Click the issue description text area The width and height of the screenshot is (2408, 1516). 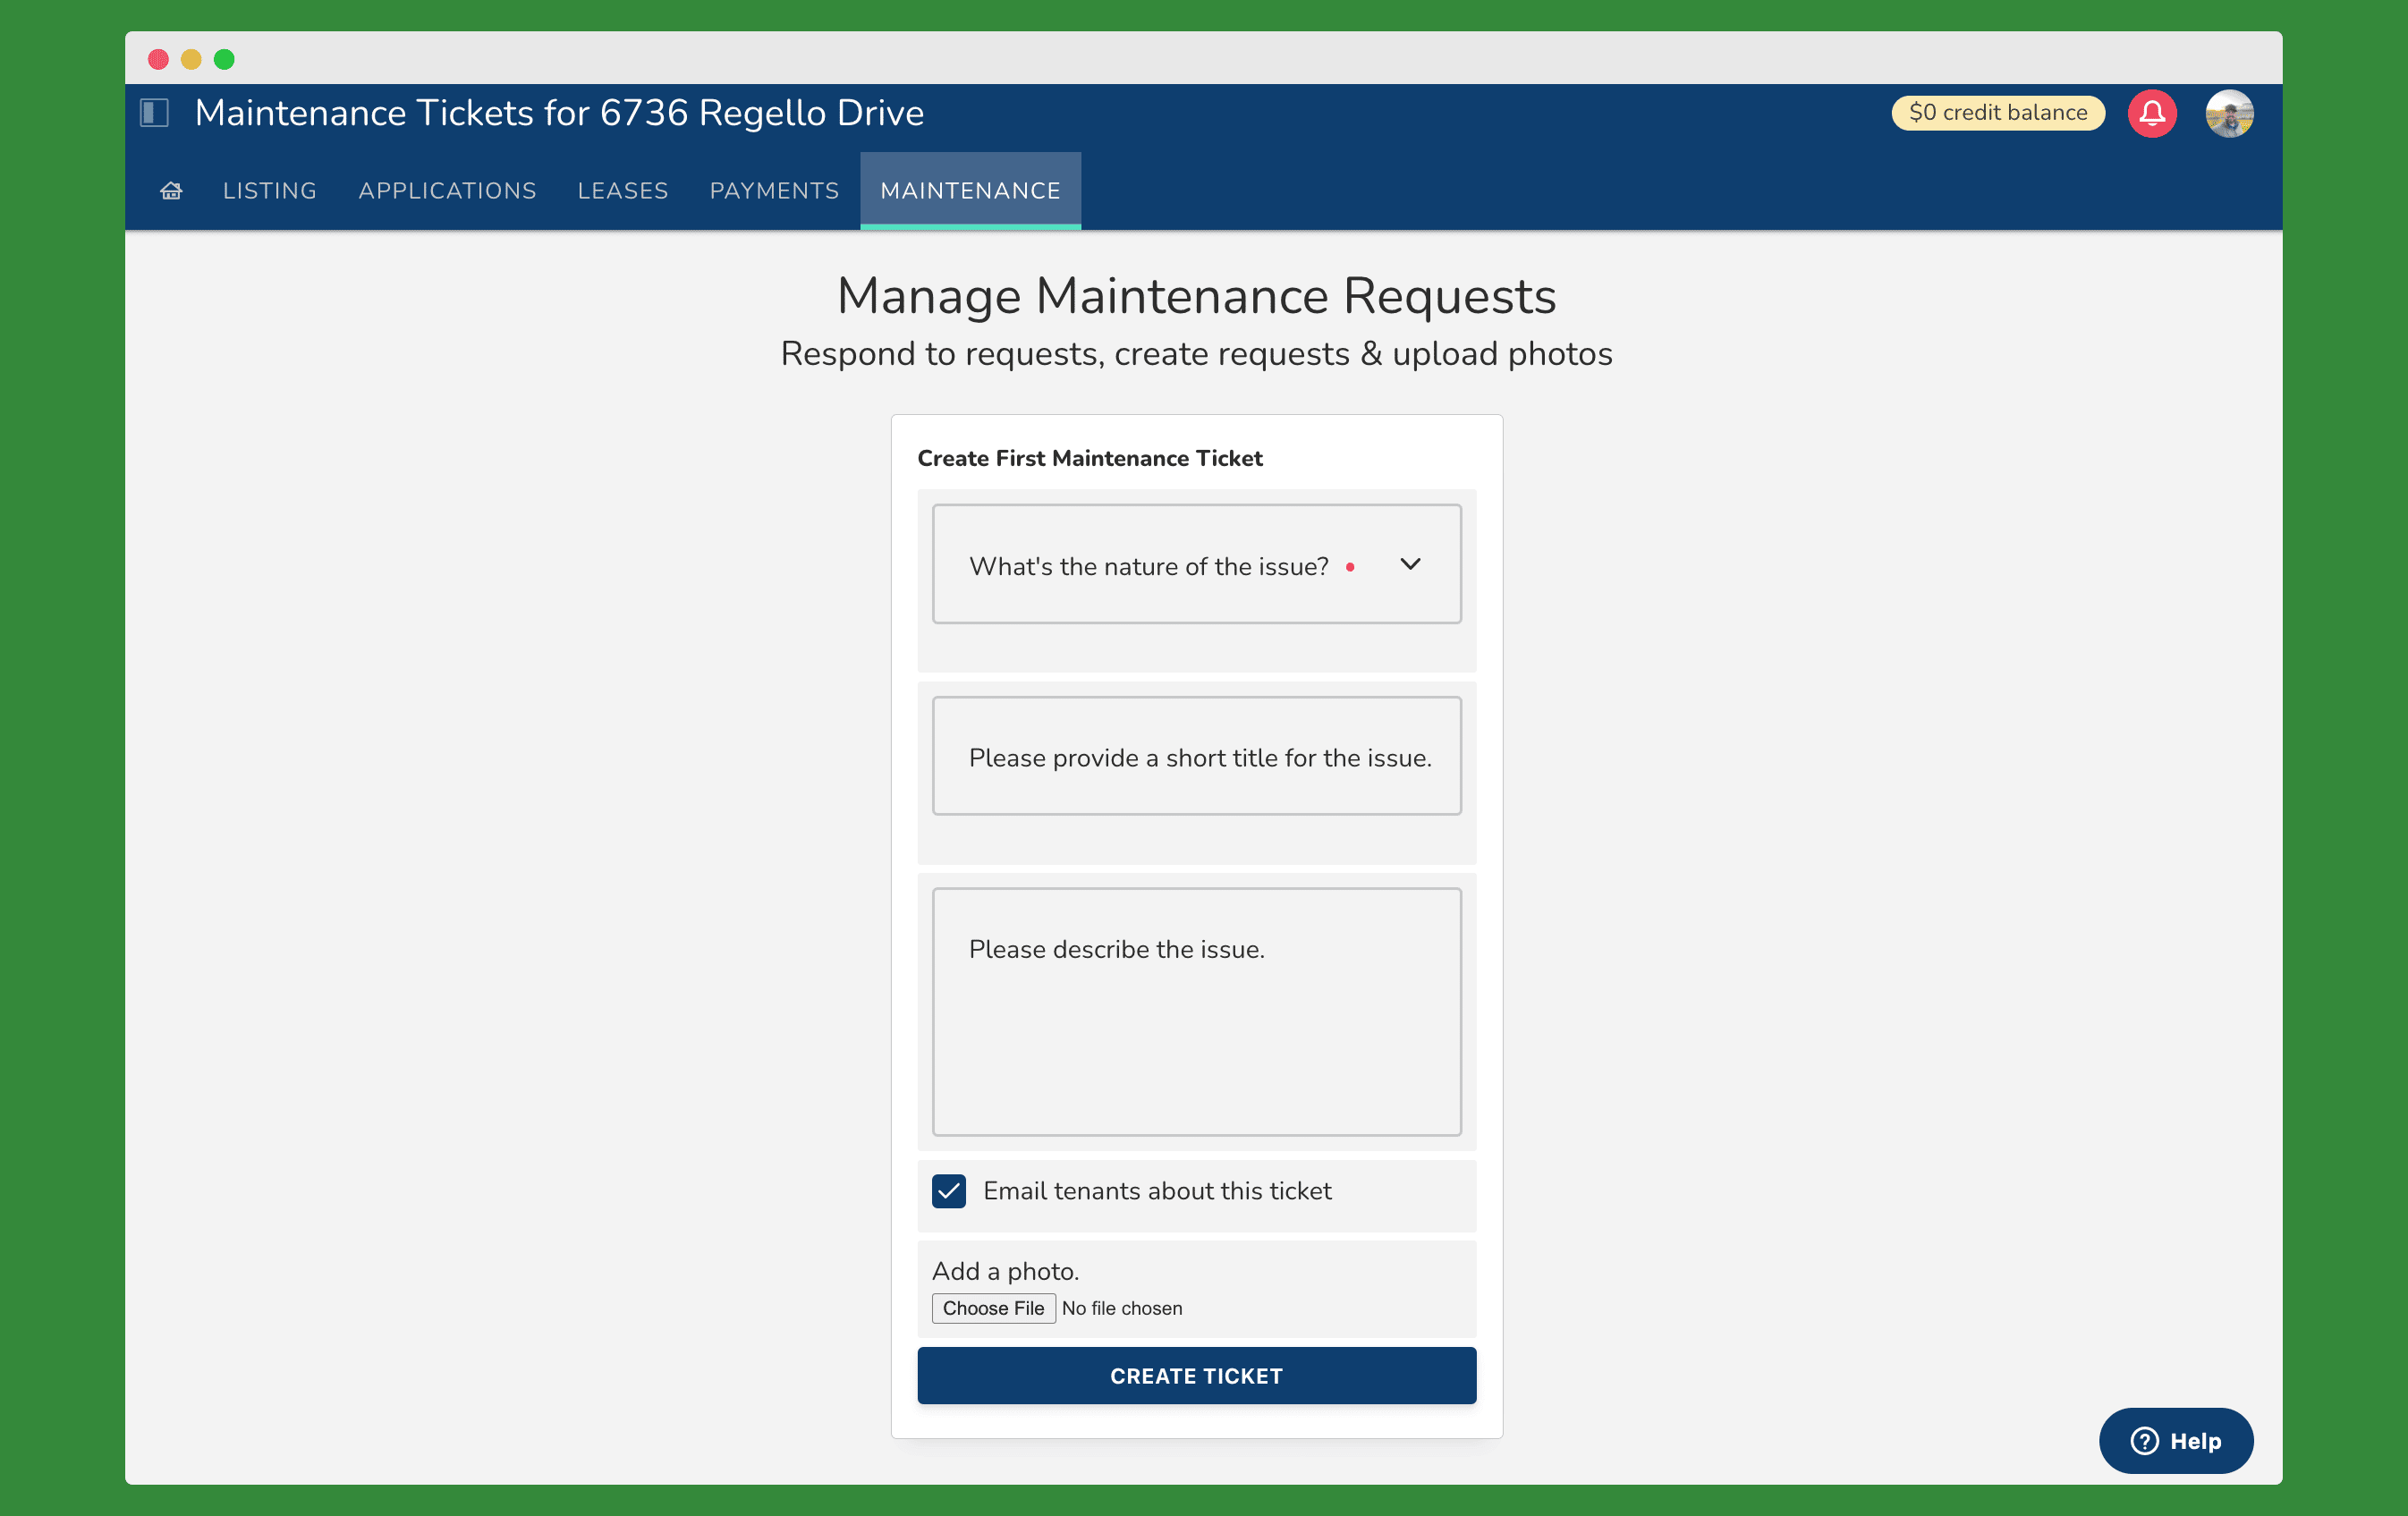point(1196,1012)
